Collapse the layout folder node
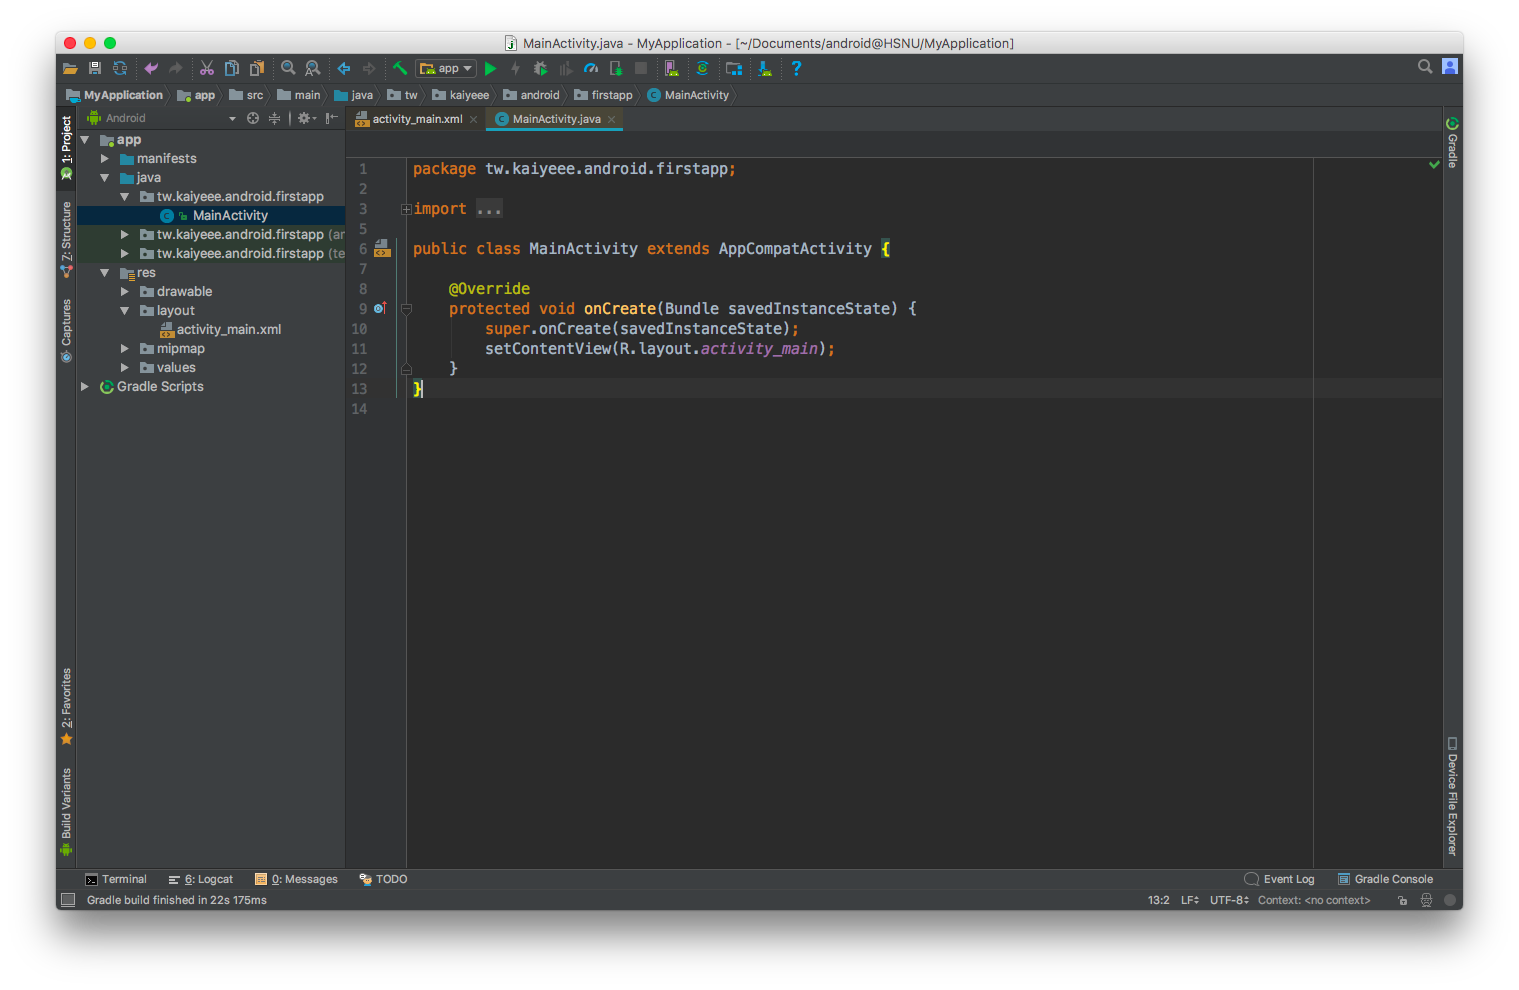The width and height of the screenshot is (1519, 990). coord(125,311)
